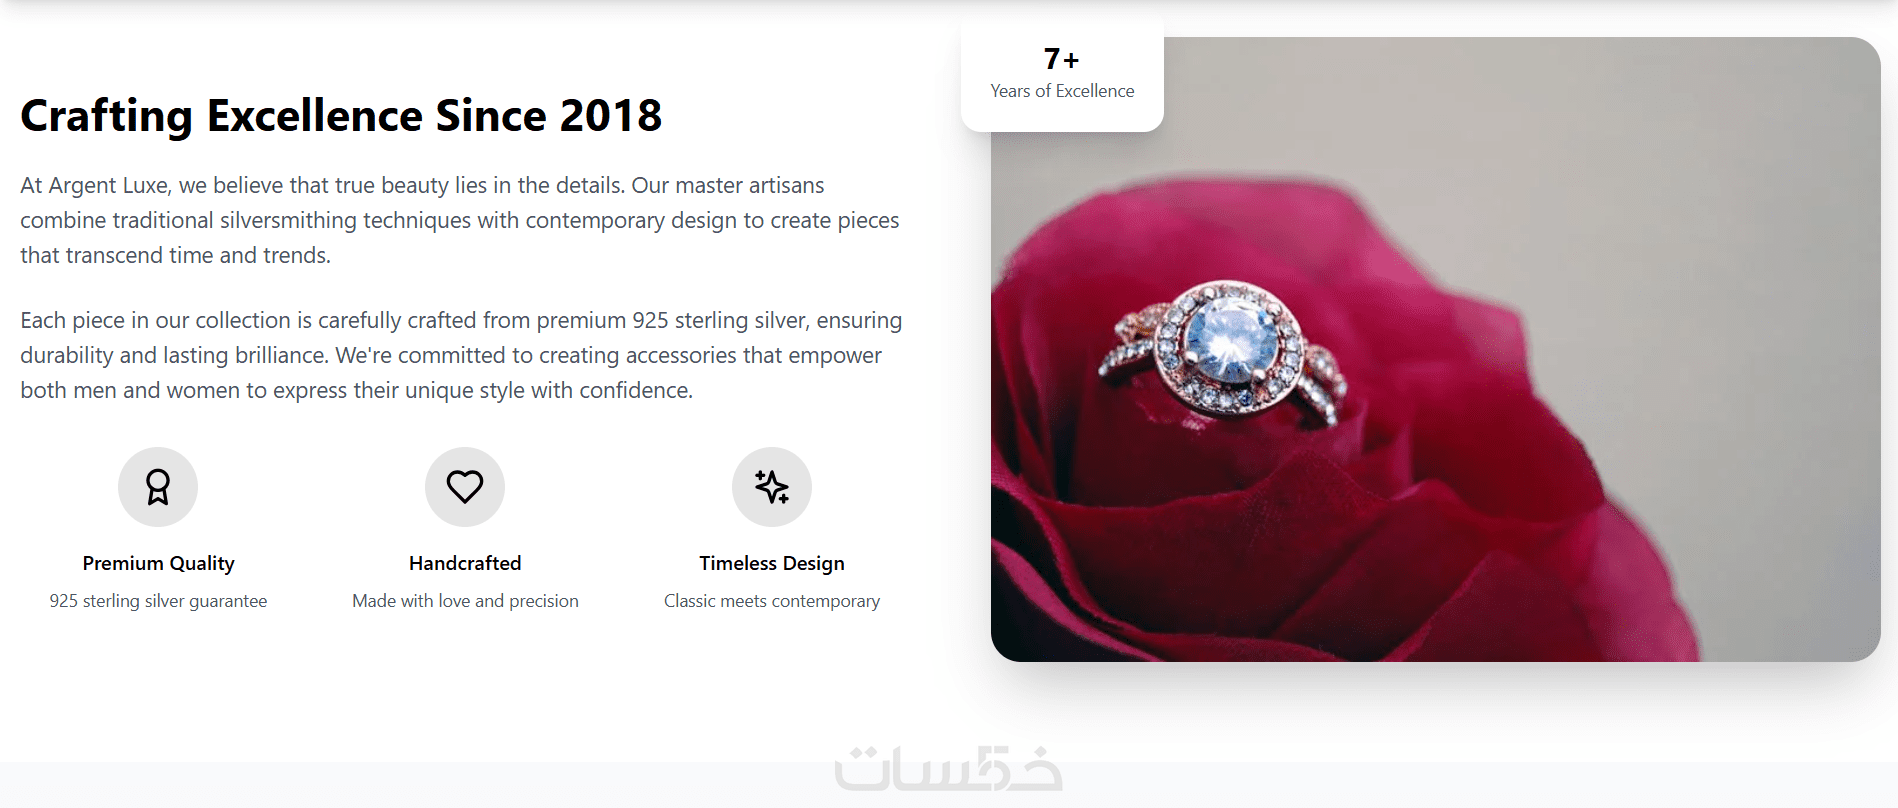Click the Years of Excellence caption
This screenshot has width=1898, height=808.
[1062, 91]
